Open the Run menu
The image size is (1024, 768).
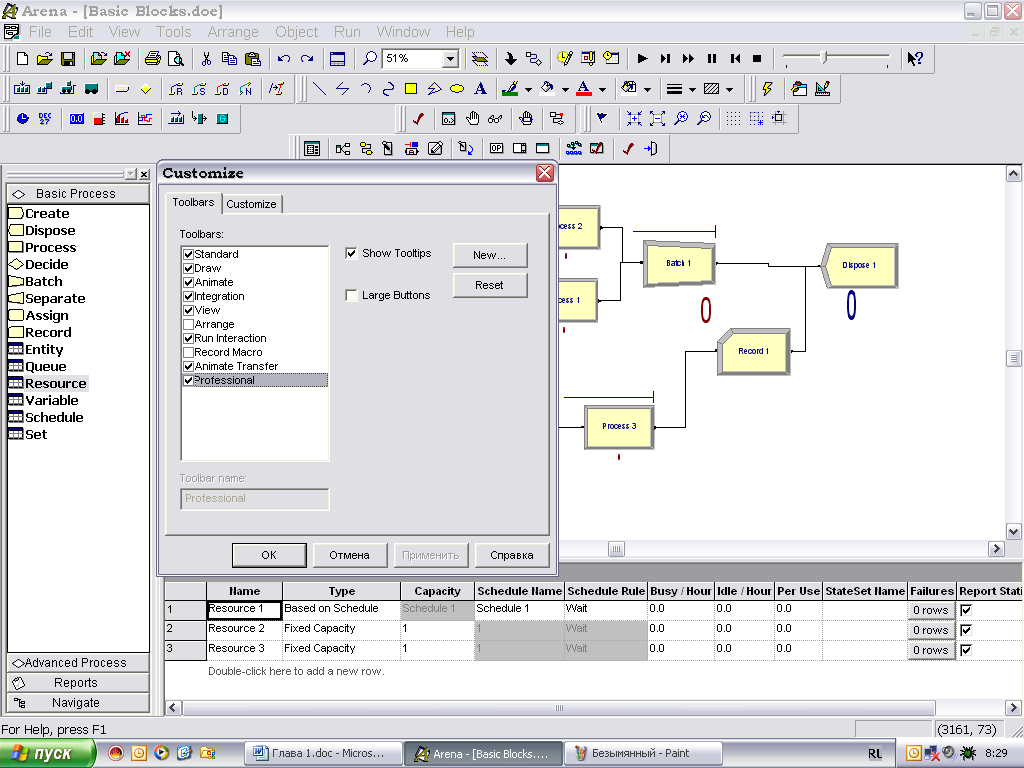[347, 32]
